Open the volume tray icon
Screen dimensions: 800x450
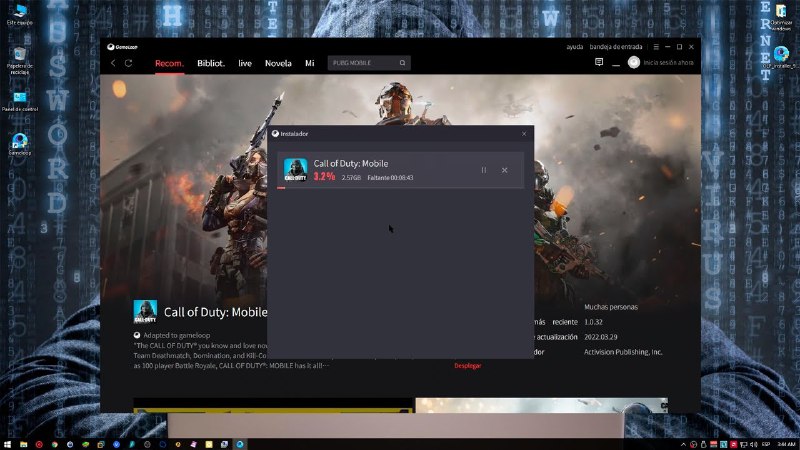[x=754, y=444]
